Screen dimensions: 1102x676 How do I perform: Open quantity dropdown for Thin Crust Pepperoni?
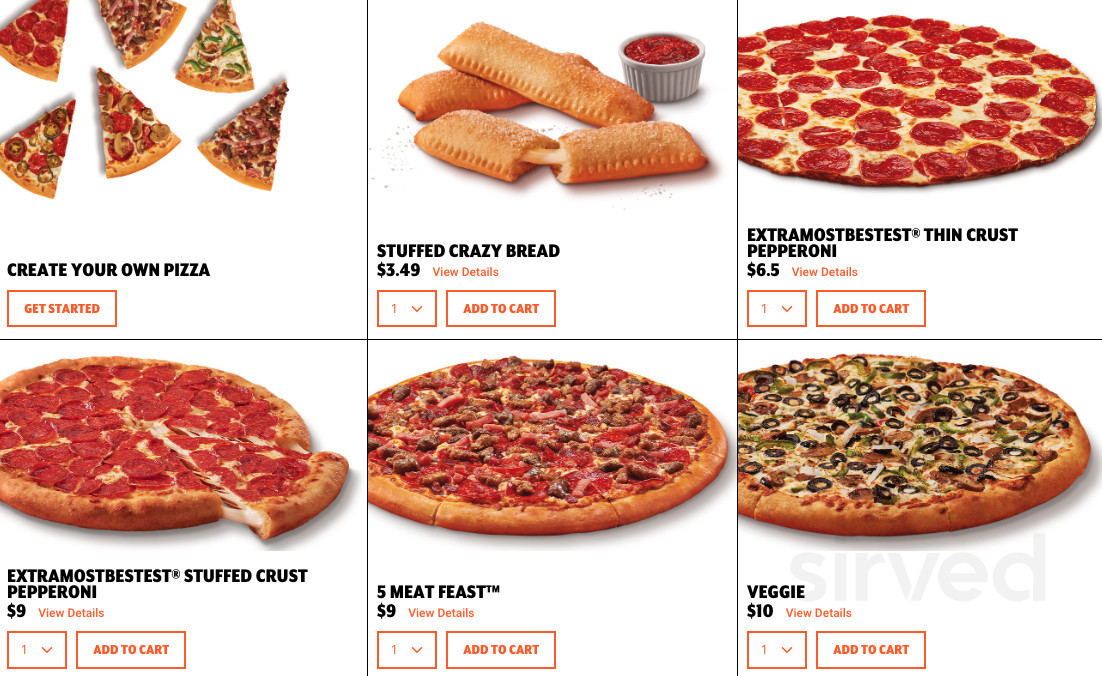click(777, 308)
